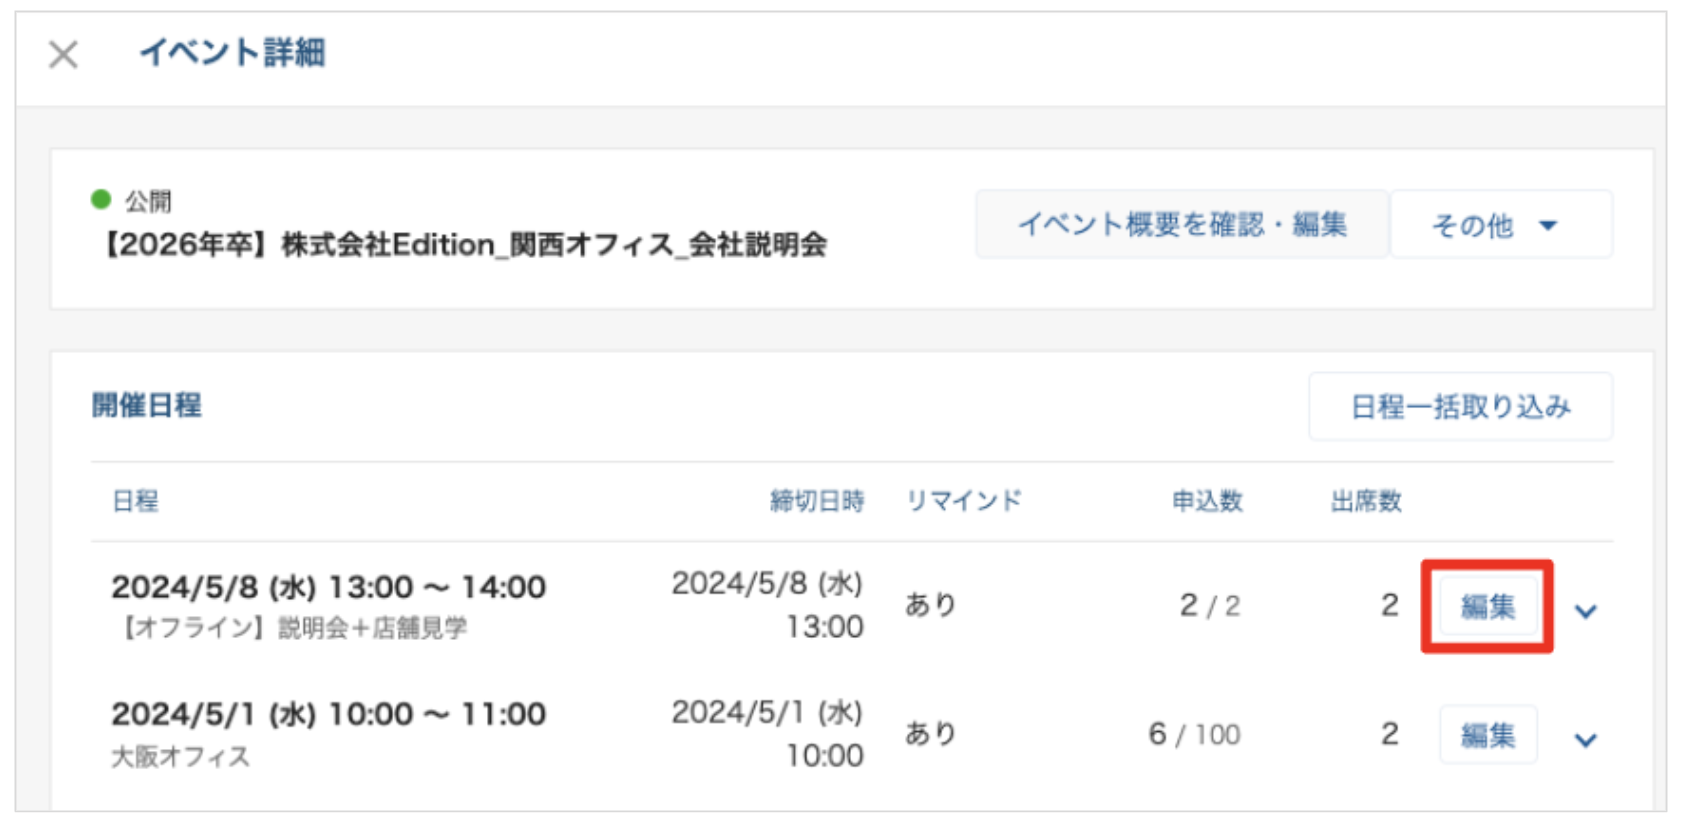This screenshot has width=1684, height=822.
Task: Click the 締切日時 column header
Action: point(816,501)
